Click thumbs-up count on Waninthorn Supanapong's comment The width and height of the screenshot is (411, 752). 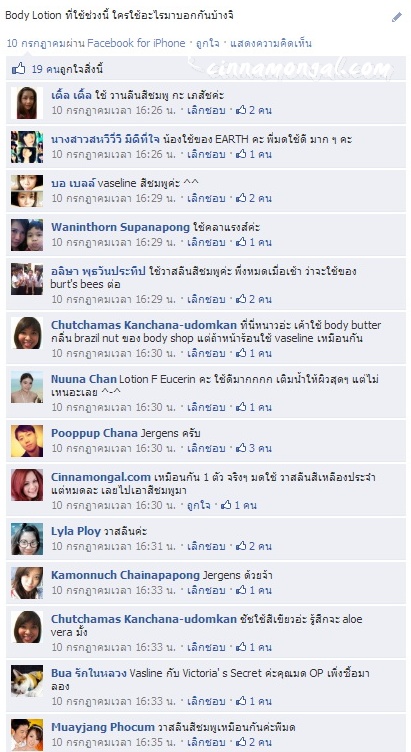click(254, 242)
